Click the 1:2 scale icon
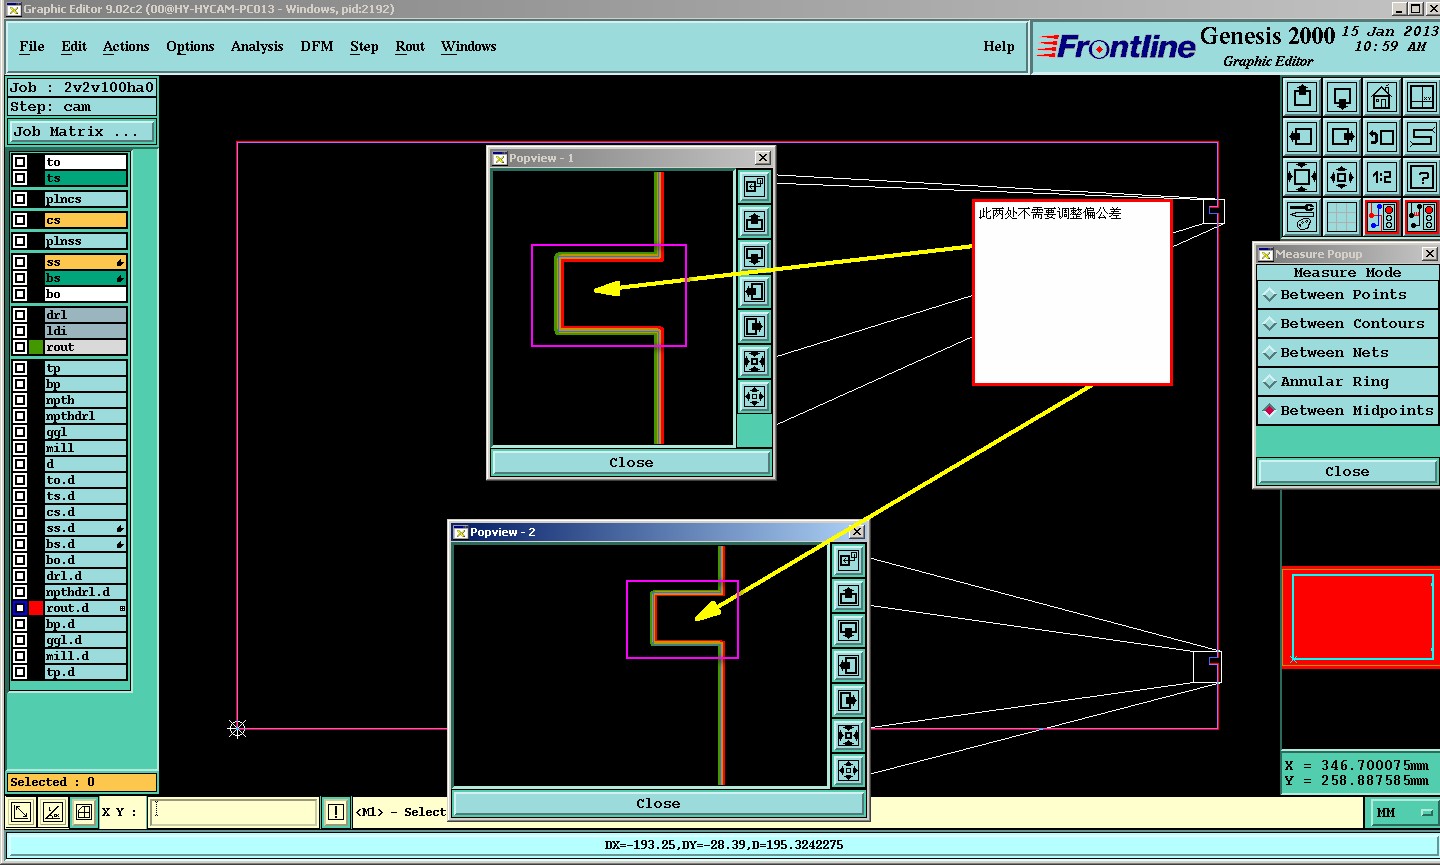 click(1382, 177)
